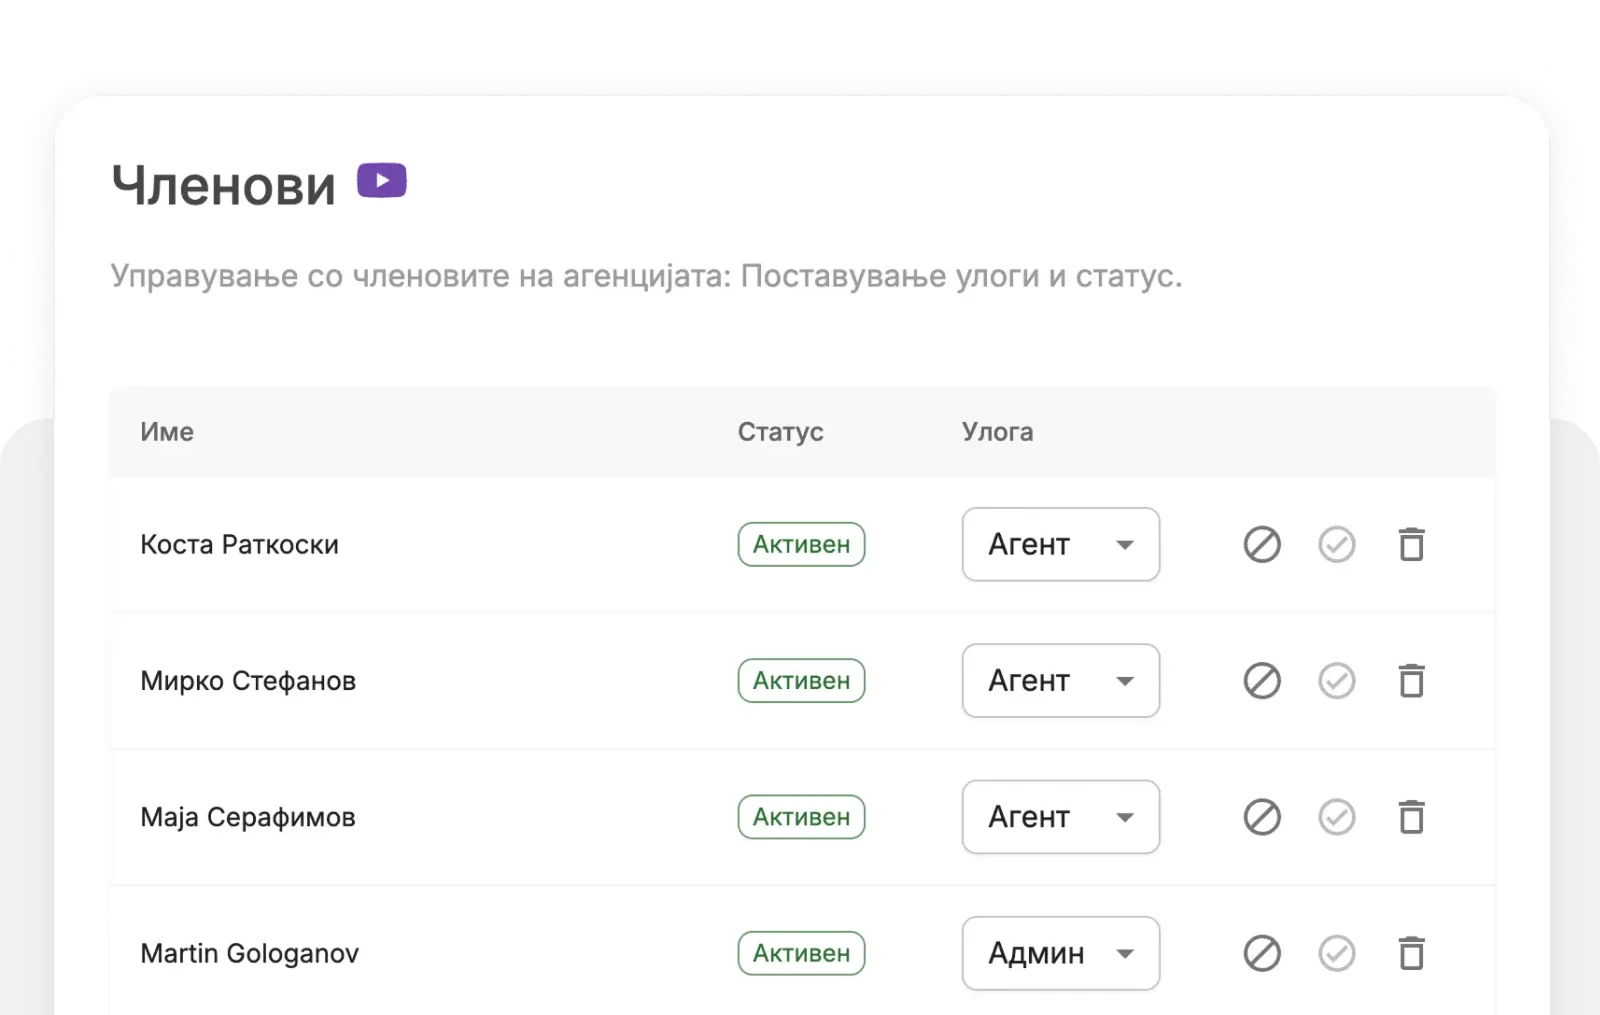This screenshot has height=1015, width=1600.
Task: Delete Мирко Стефанов with trash icon
Action: [1411, 681]
